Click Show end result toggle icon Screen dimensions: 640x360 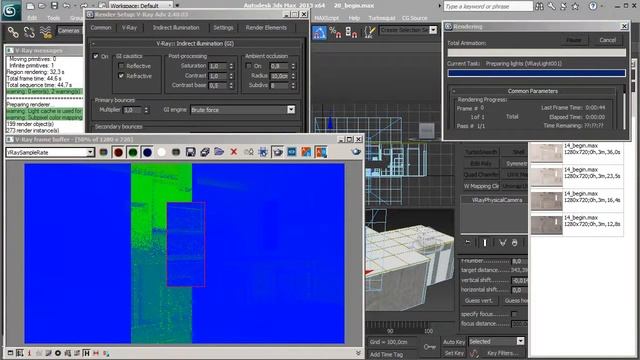coord(484,243)
